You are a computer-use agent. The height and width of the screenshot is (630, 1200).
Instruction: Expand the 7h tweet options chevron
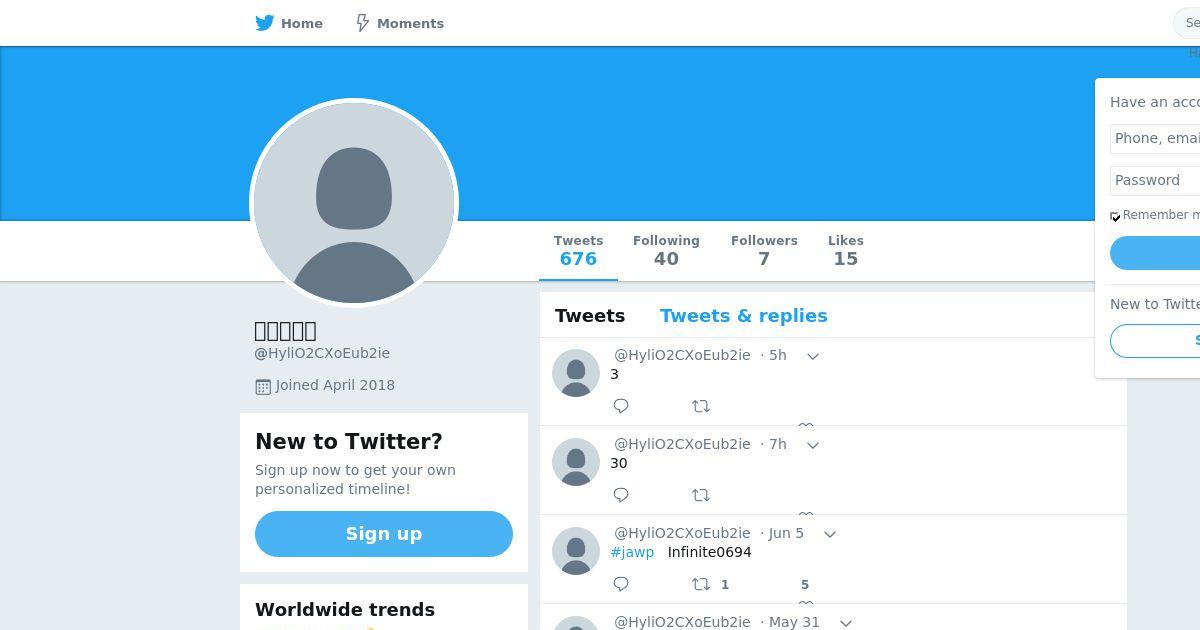(813, 445)
